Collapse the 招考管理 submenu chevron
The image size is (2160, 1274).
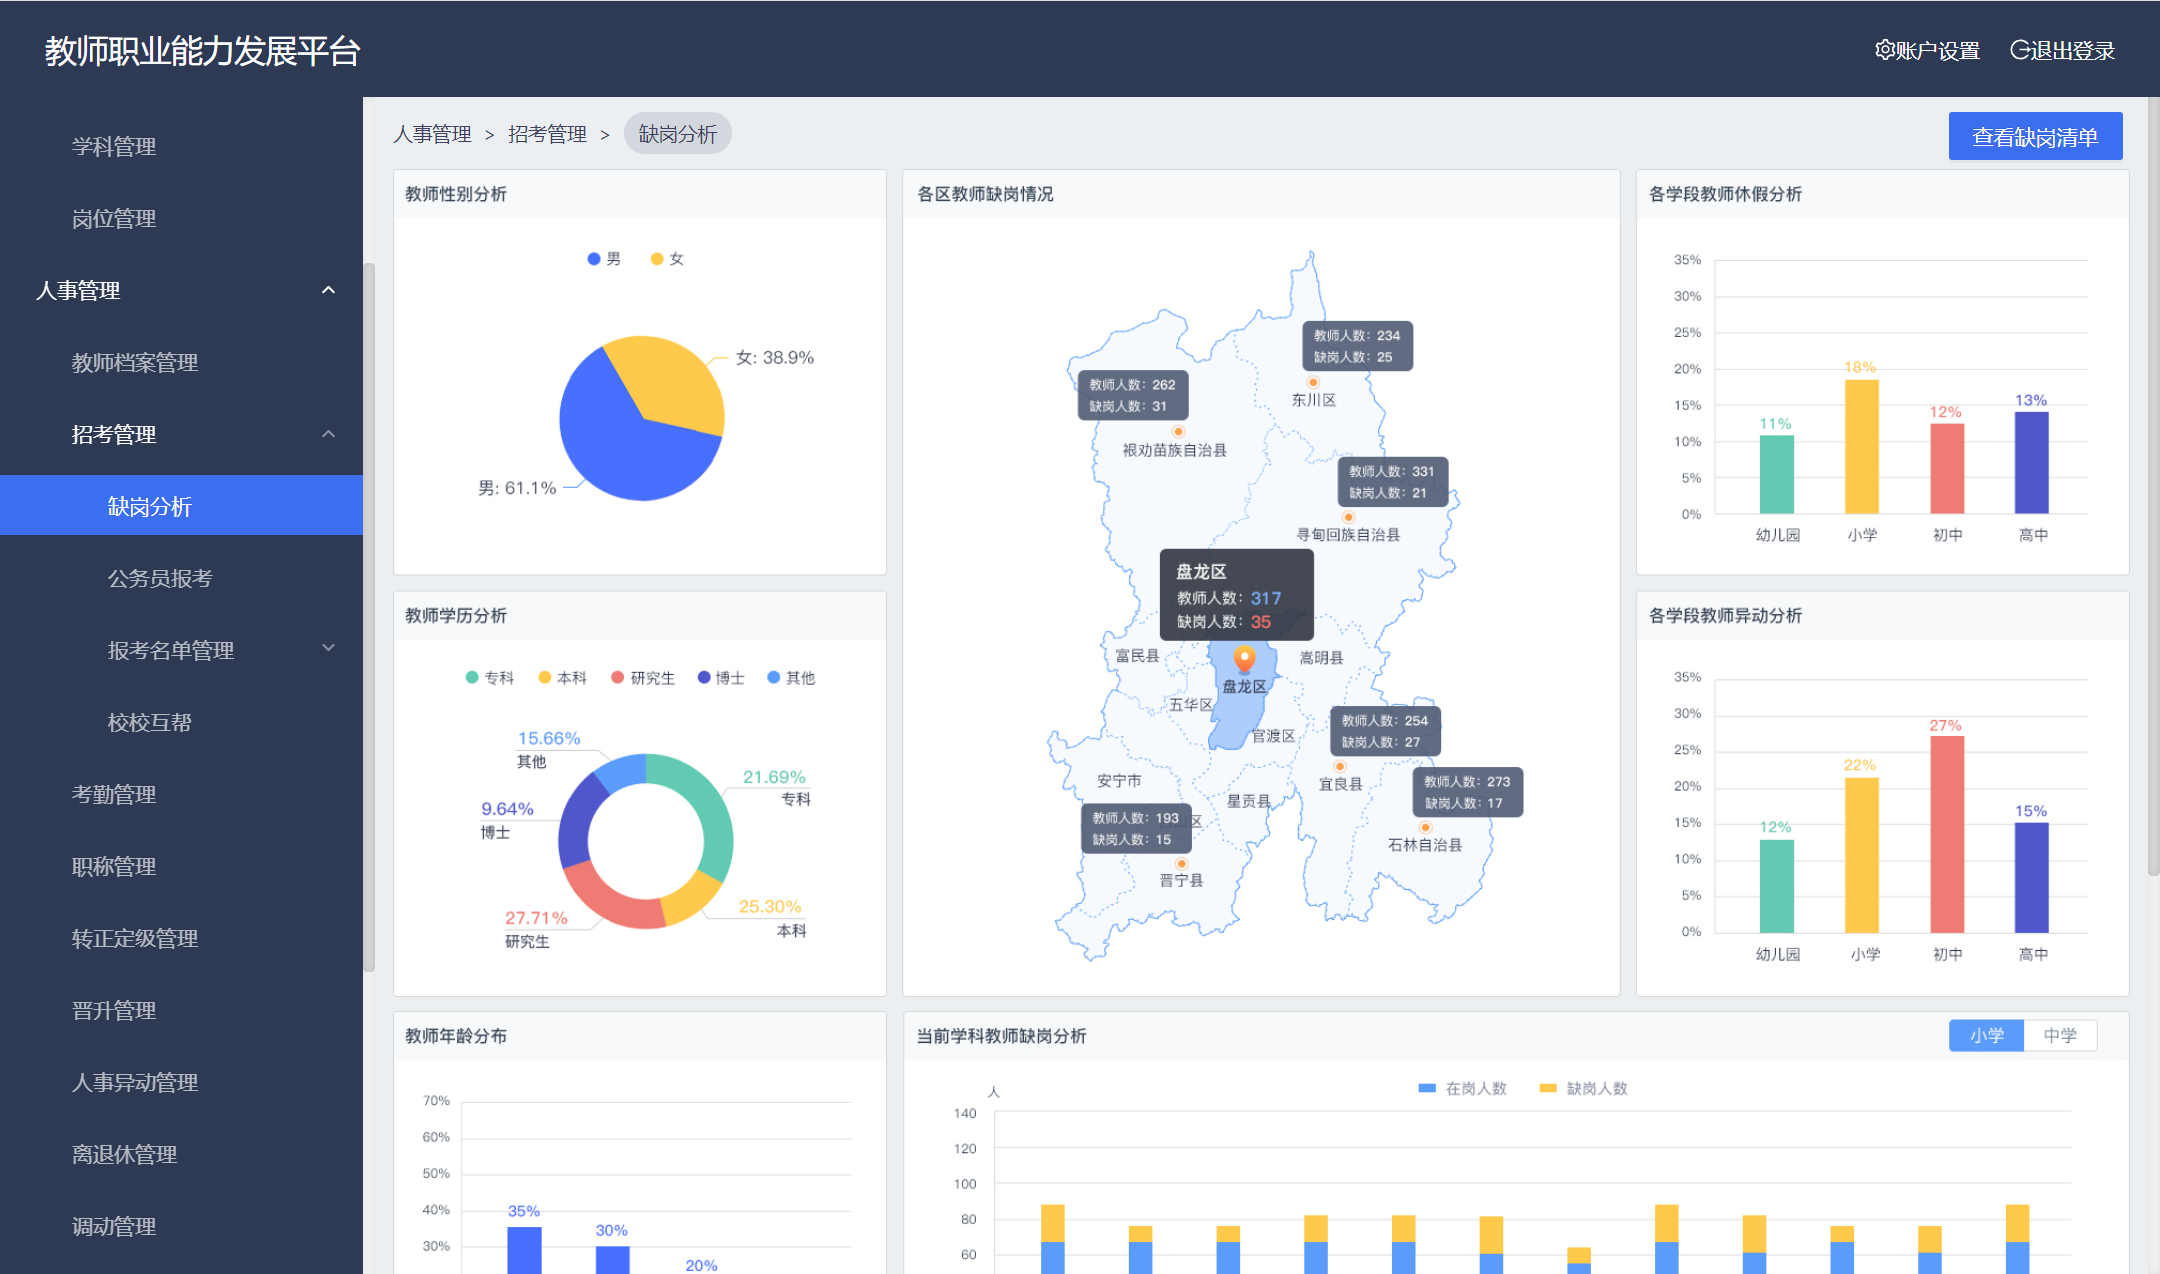click(328, 434)
